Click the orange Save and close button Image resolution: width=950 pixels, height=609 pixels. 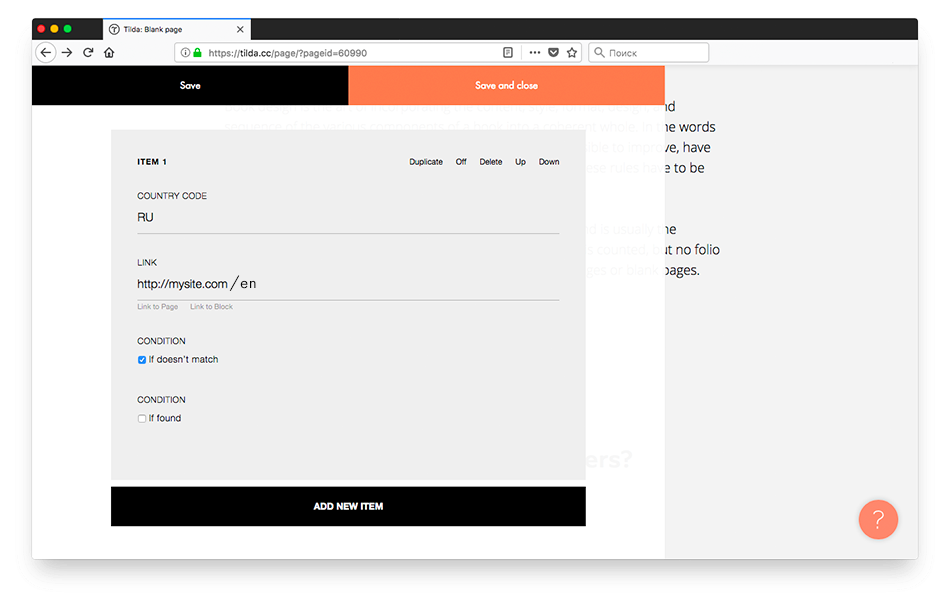pyautogui.click(x=507, y=85)
